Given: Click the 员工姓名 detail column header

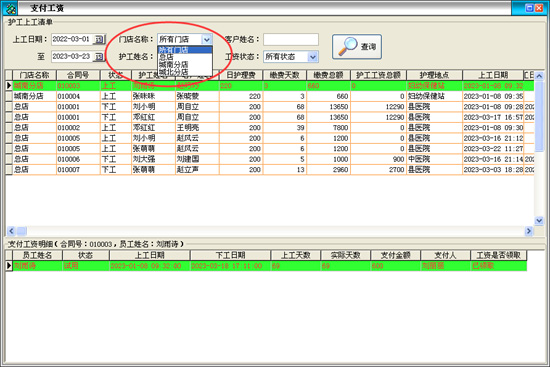Looking at the screenshot, I should pyautogui.click(x=38, y=255).
